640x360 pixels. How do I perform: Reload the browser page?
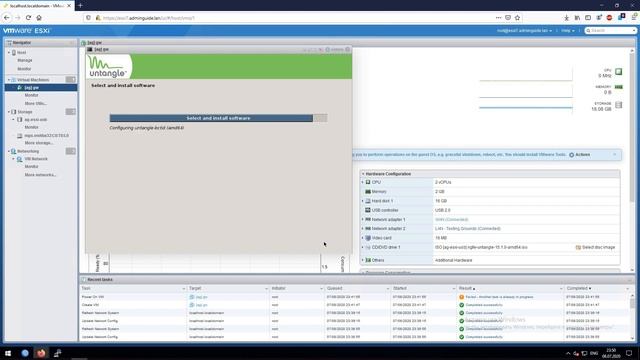pyautogui.click(x=28, y=18)
